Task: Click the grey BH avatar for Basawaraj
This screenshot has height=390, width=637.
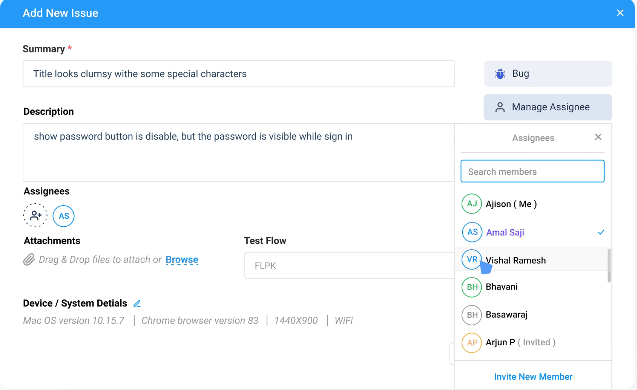Action: coord(472,315)
